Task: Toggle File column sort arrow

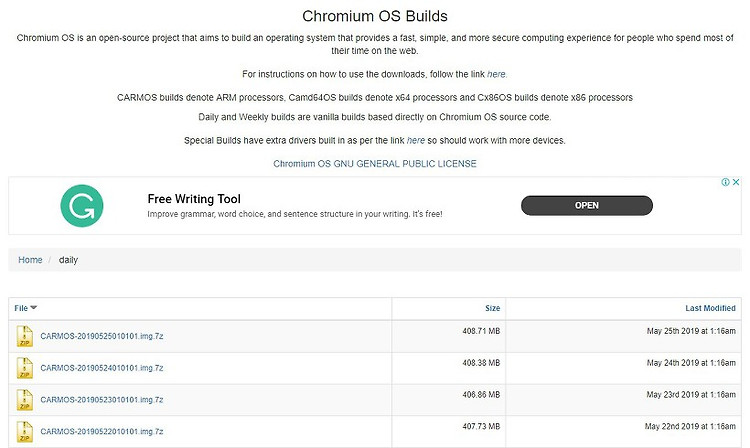Action: click(33, 307)
